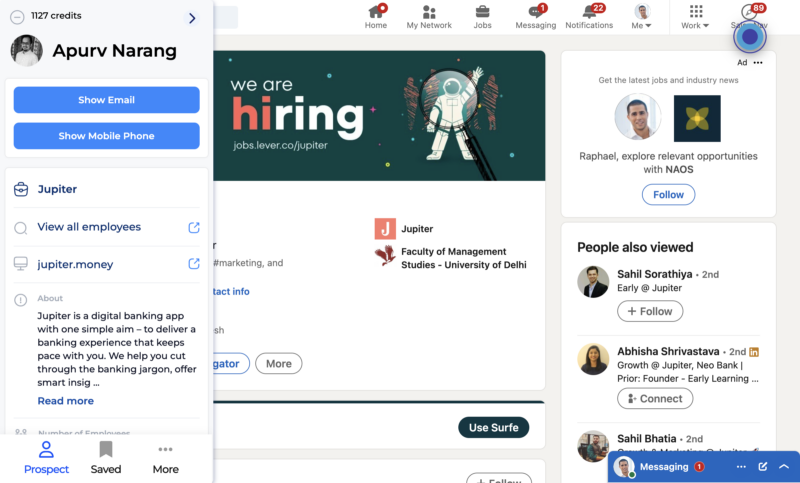
Task: Click Sahil Bhatia's profile photo
Action: pyautogui.click(x=593, y=446)
